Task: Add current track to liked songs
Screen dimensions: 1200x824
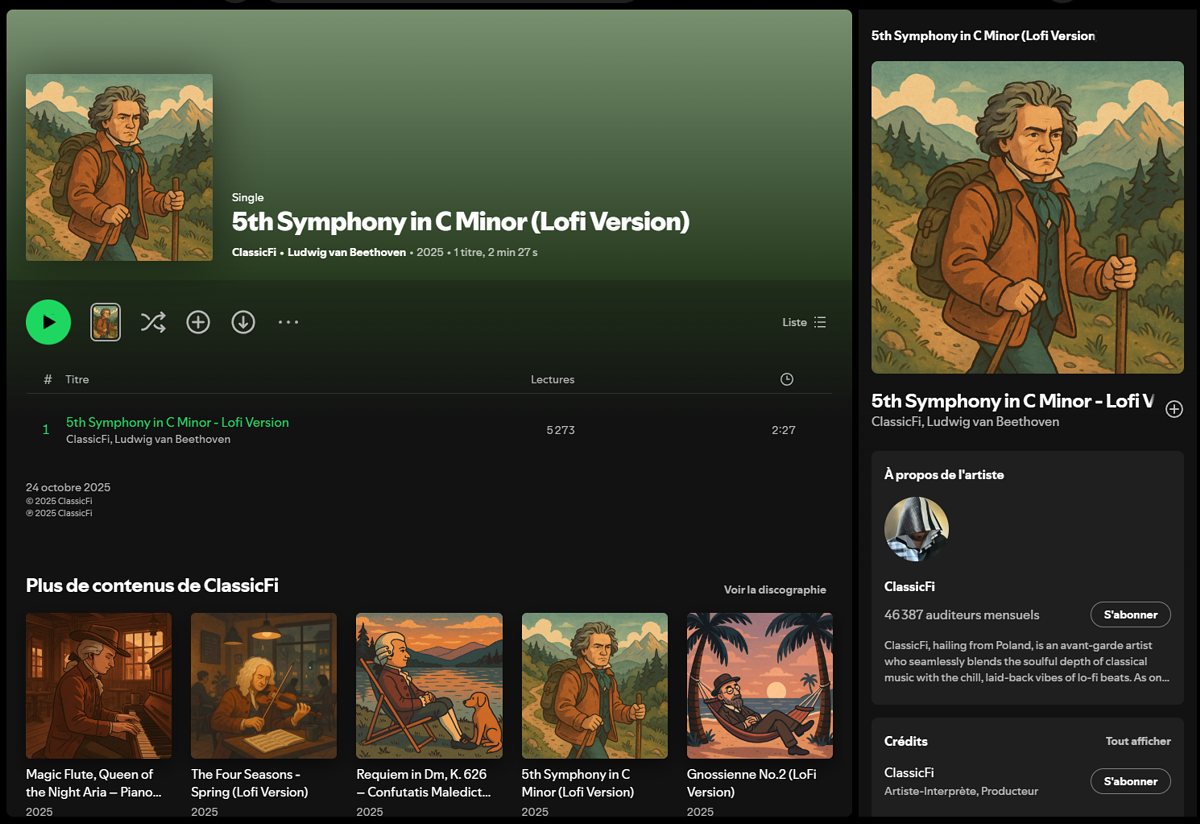Action: [x=1174, y=409]
